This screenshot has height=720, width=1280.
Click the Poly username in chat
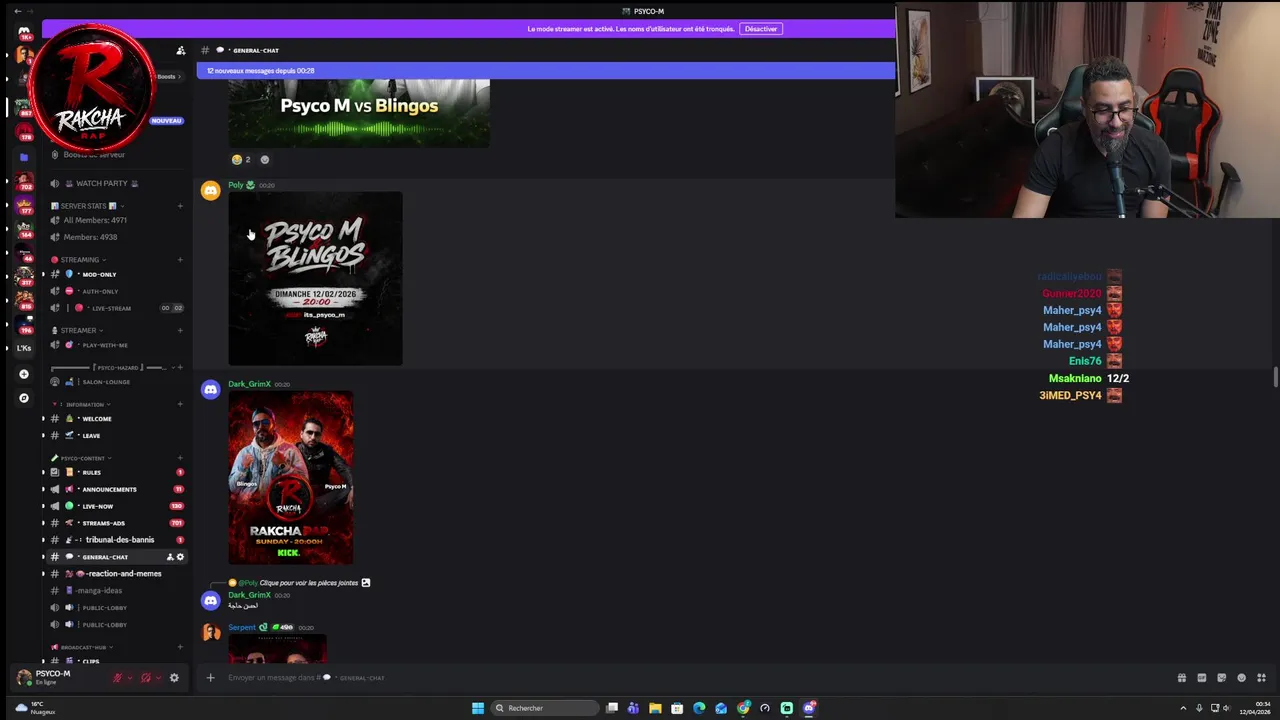pos(236,185)
